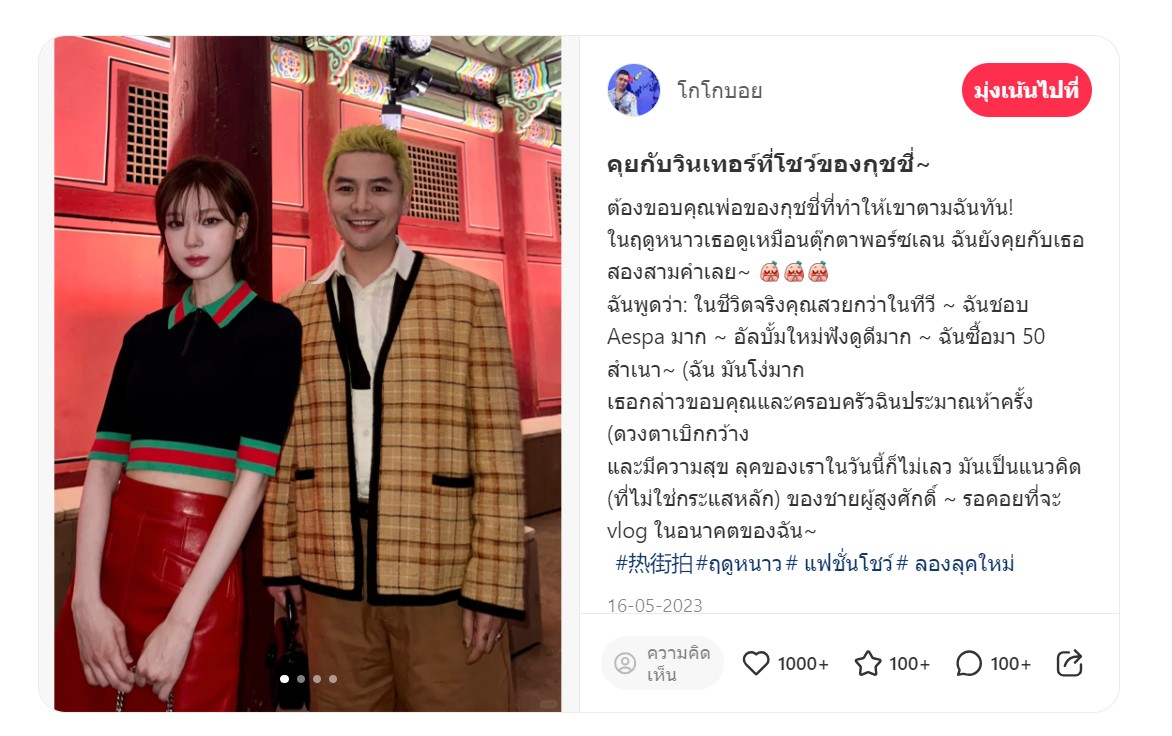Like the post with the heart icon
The height and width of the screenshot is (736, 1172).
tap(756, 663)
